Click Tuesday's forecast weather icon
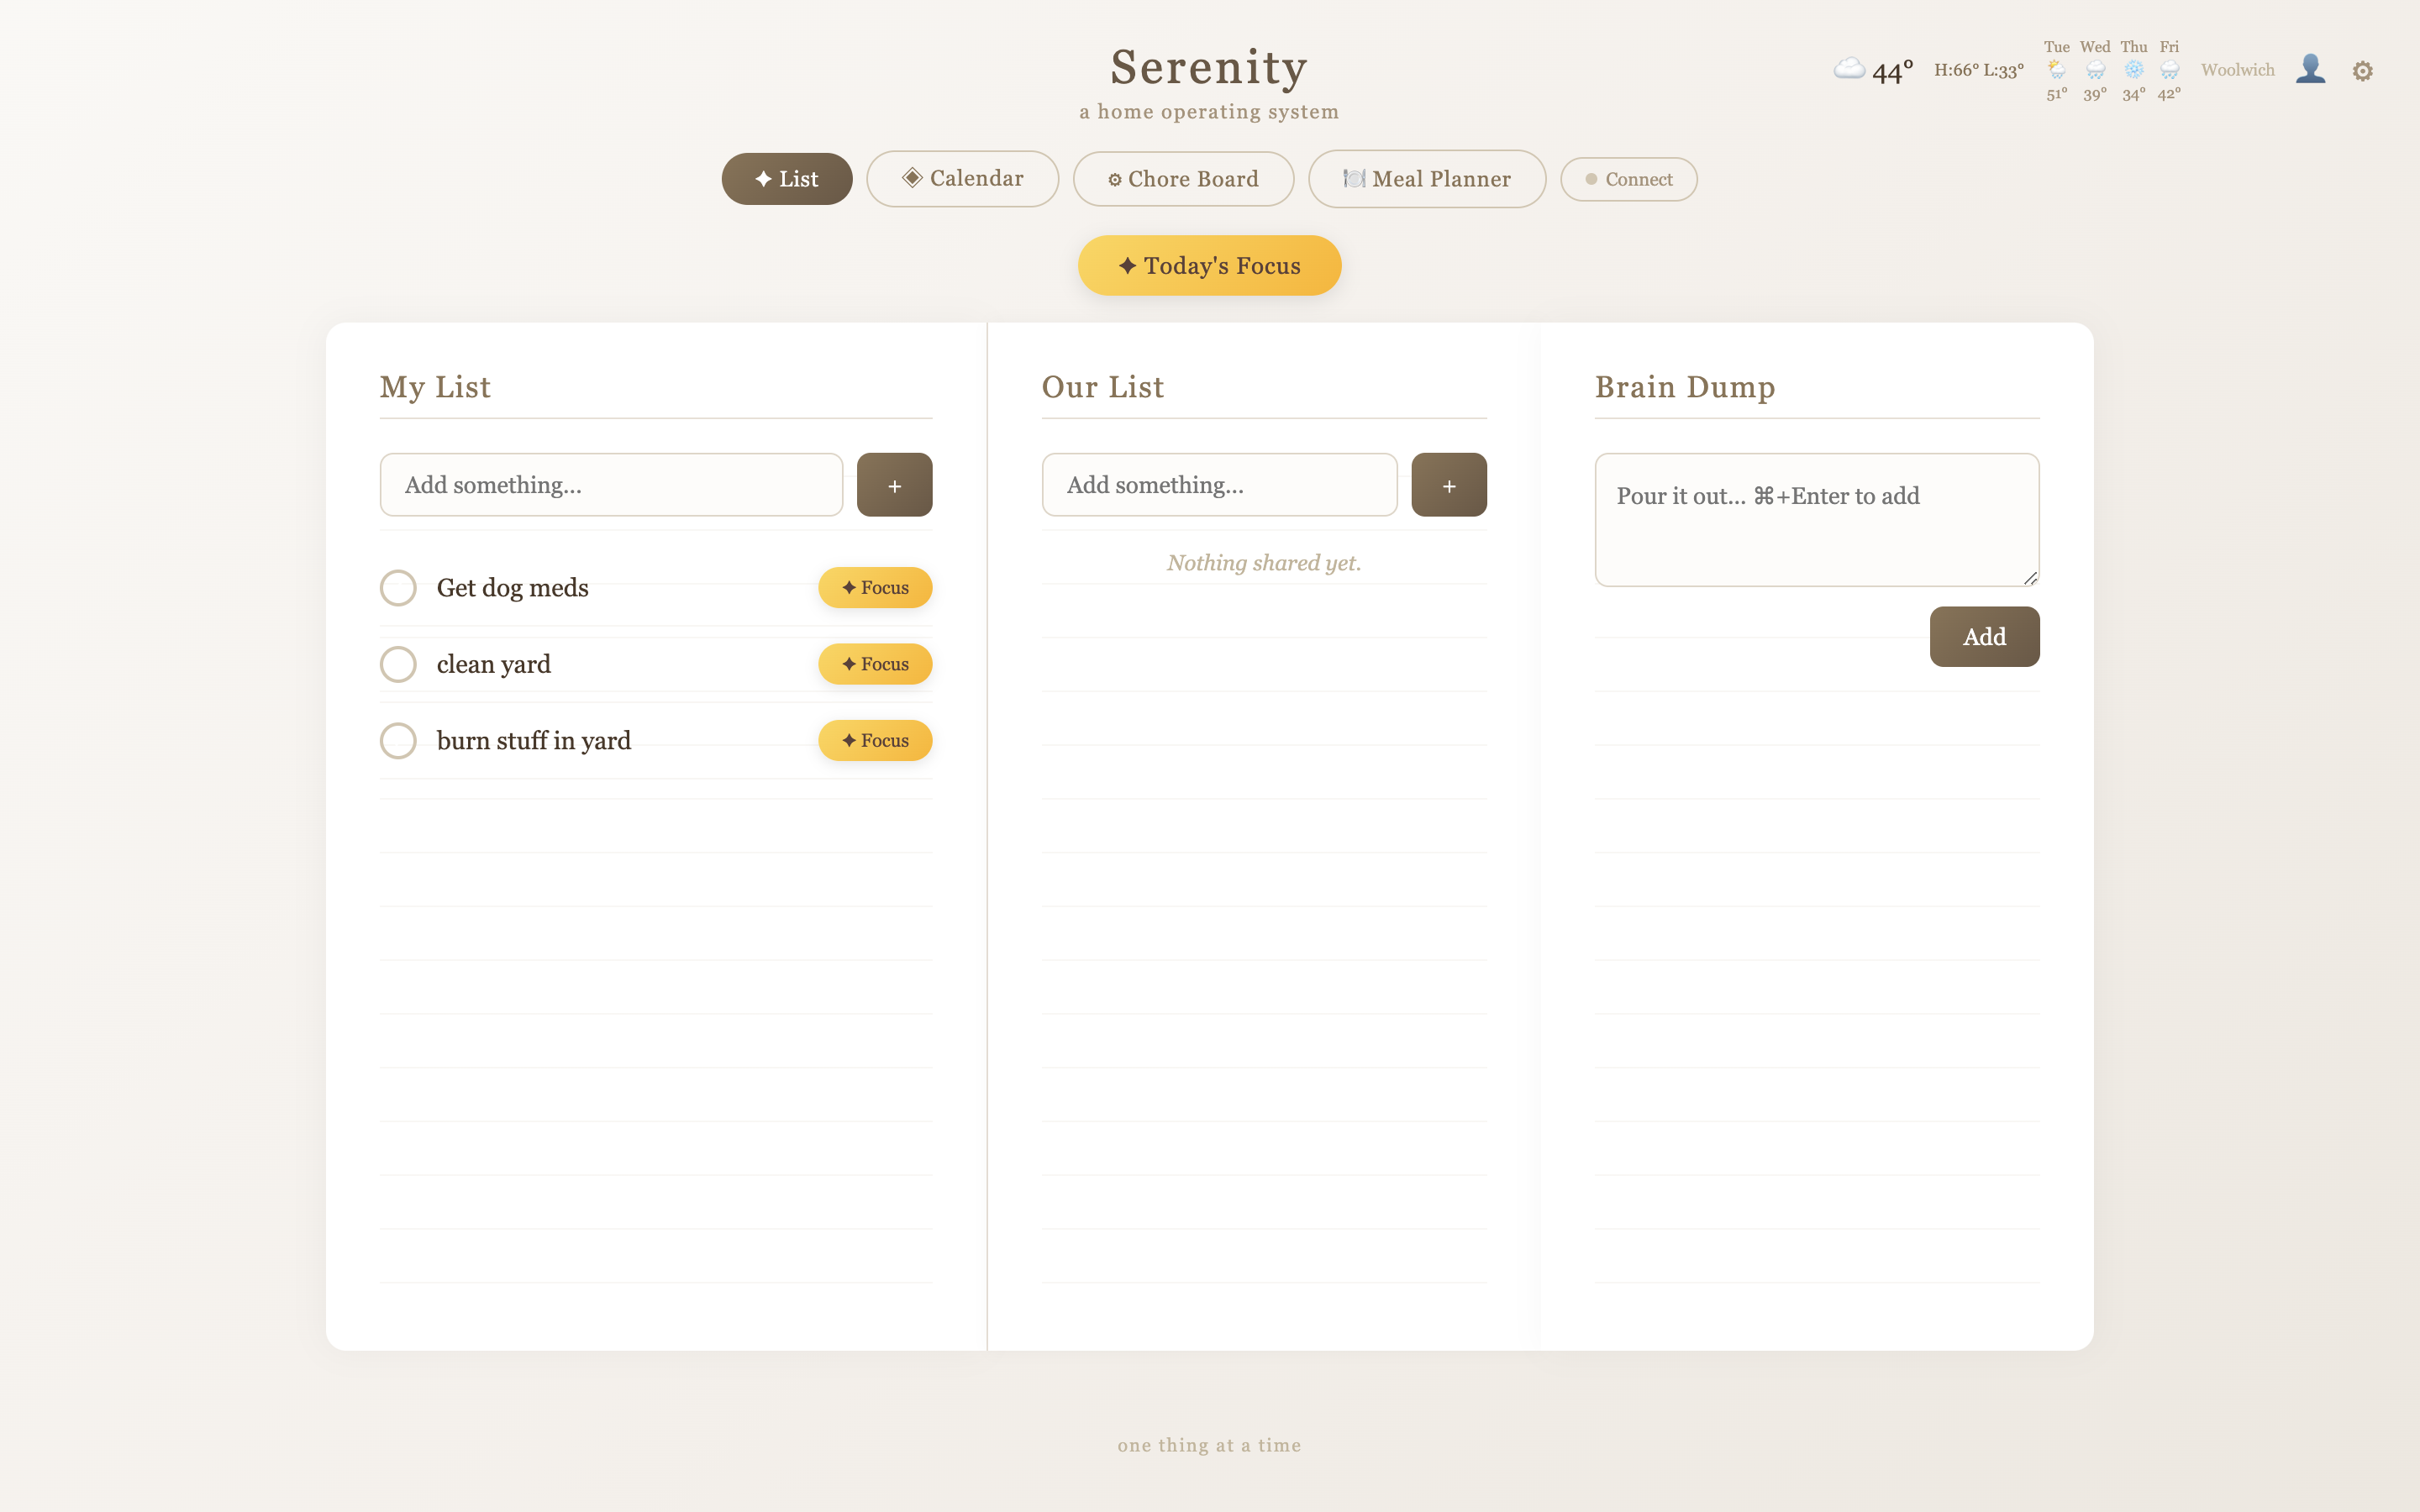 pyautogui.click(x=2056, y=70)
